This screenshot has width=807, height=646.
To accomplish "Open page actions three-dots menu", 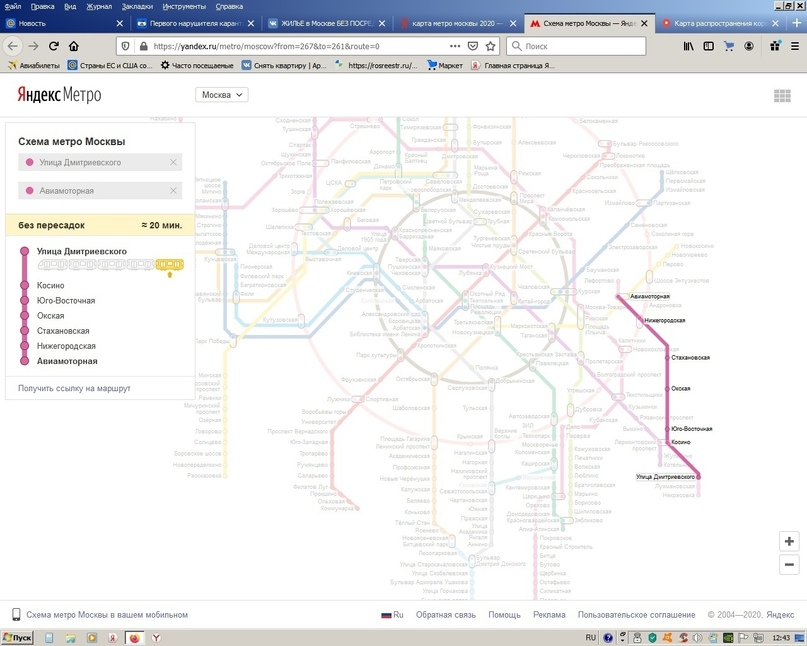I will coord(455,46).
